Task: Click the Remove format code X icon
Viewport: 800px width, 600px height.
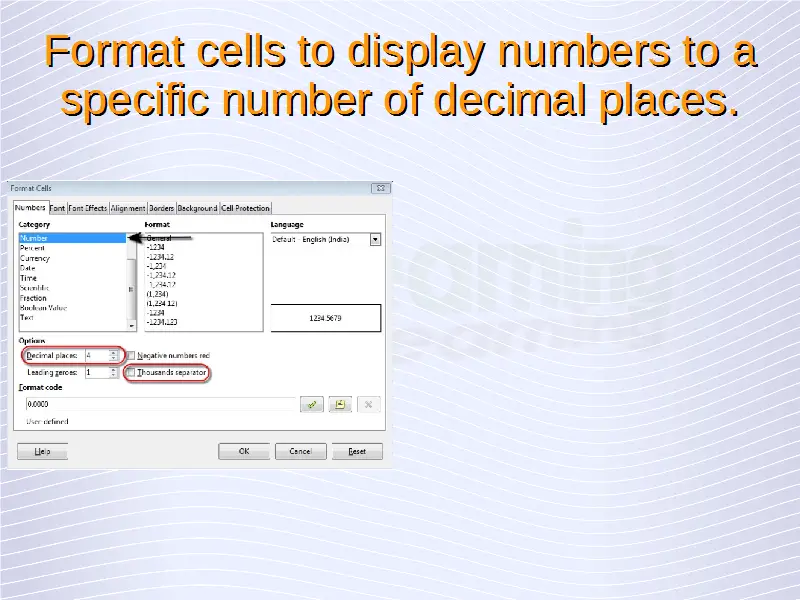Action: tap(369, 404)
